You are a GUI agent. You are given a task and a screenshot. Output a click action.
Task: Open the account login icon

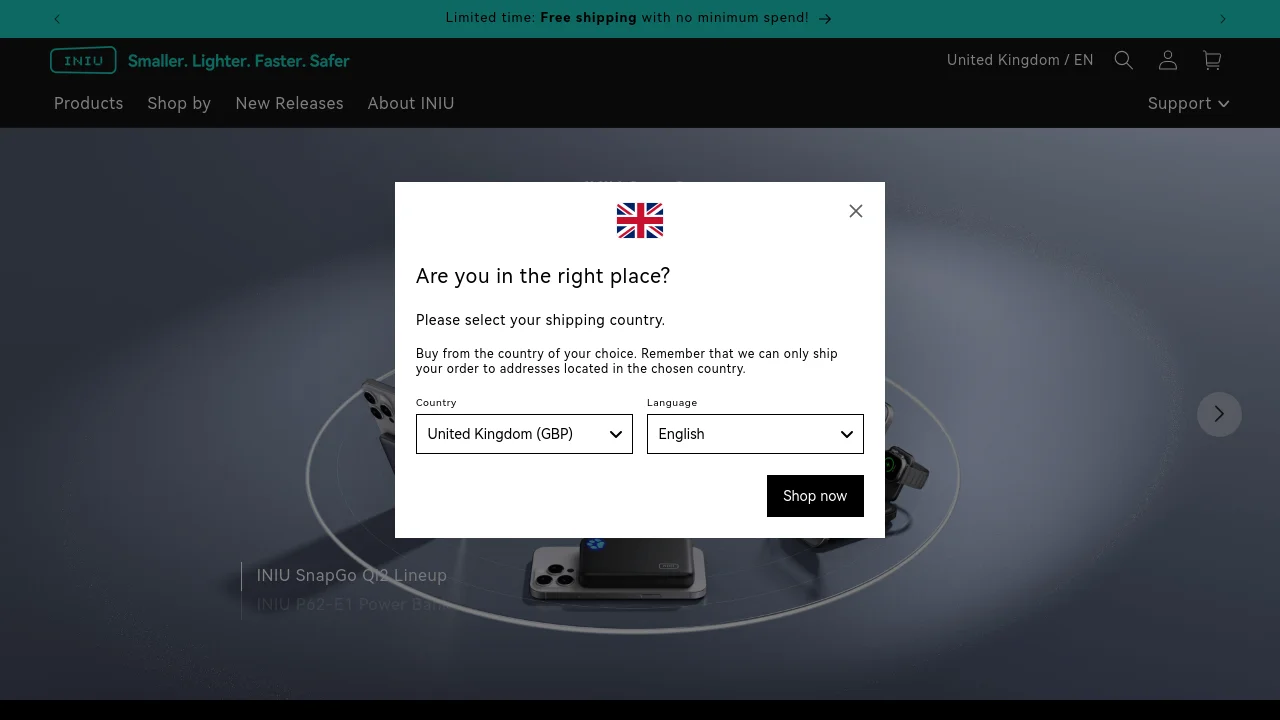(1168, 60)
